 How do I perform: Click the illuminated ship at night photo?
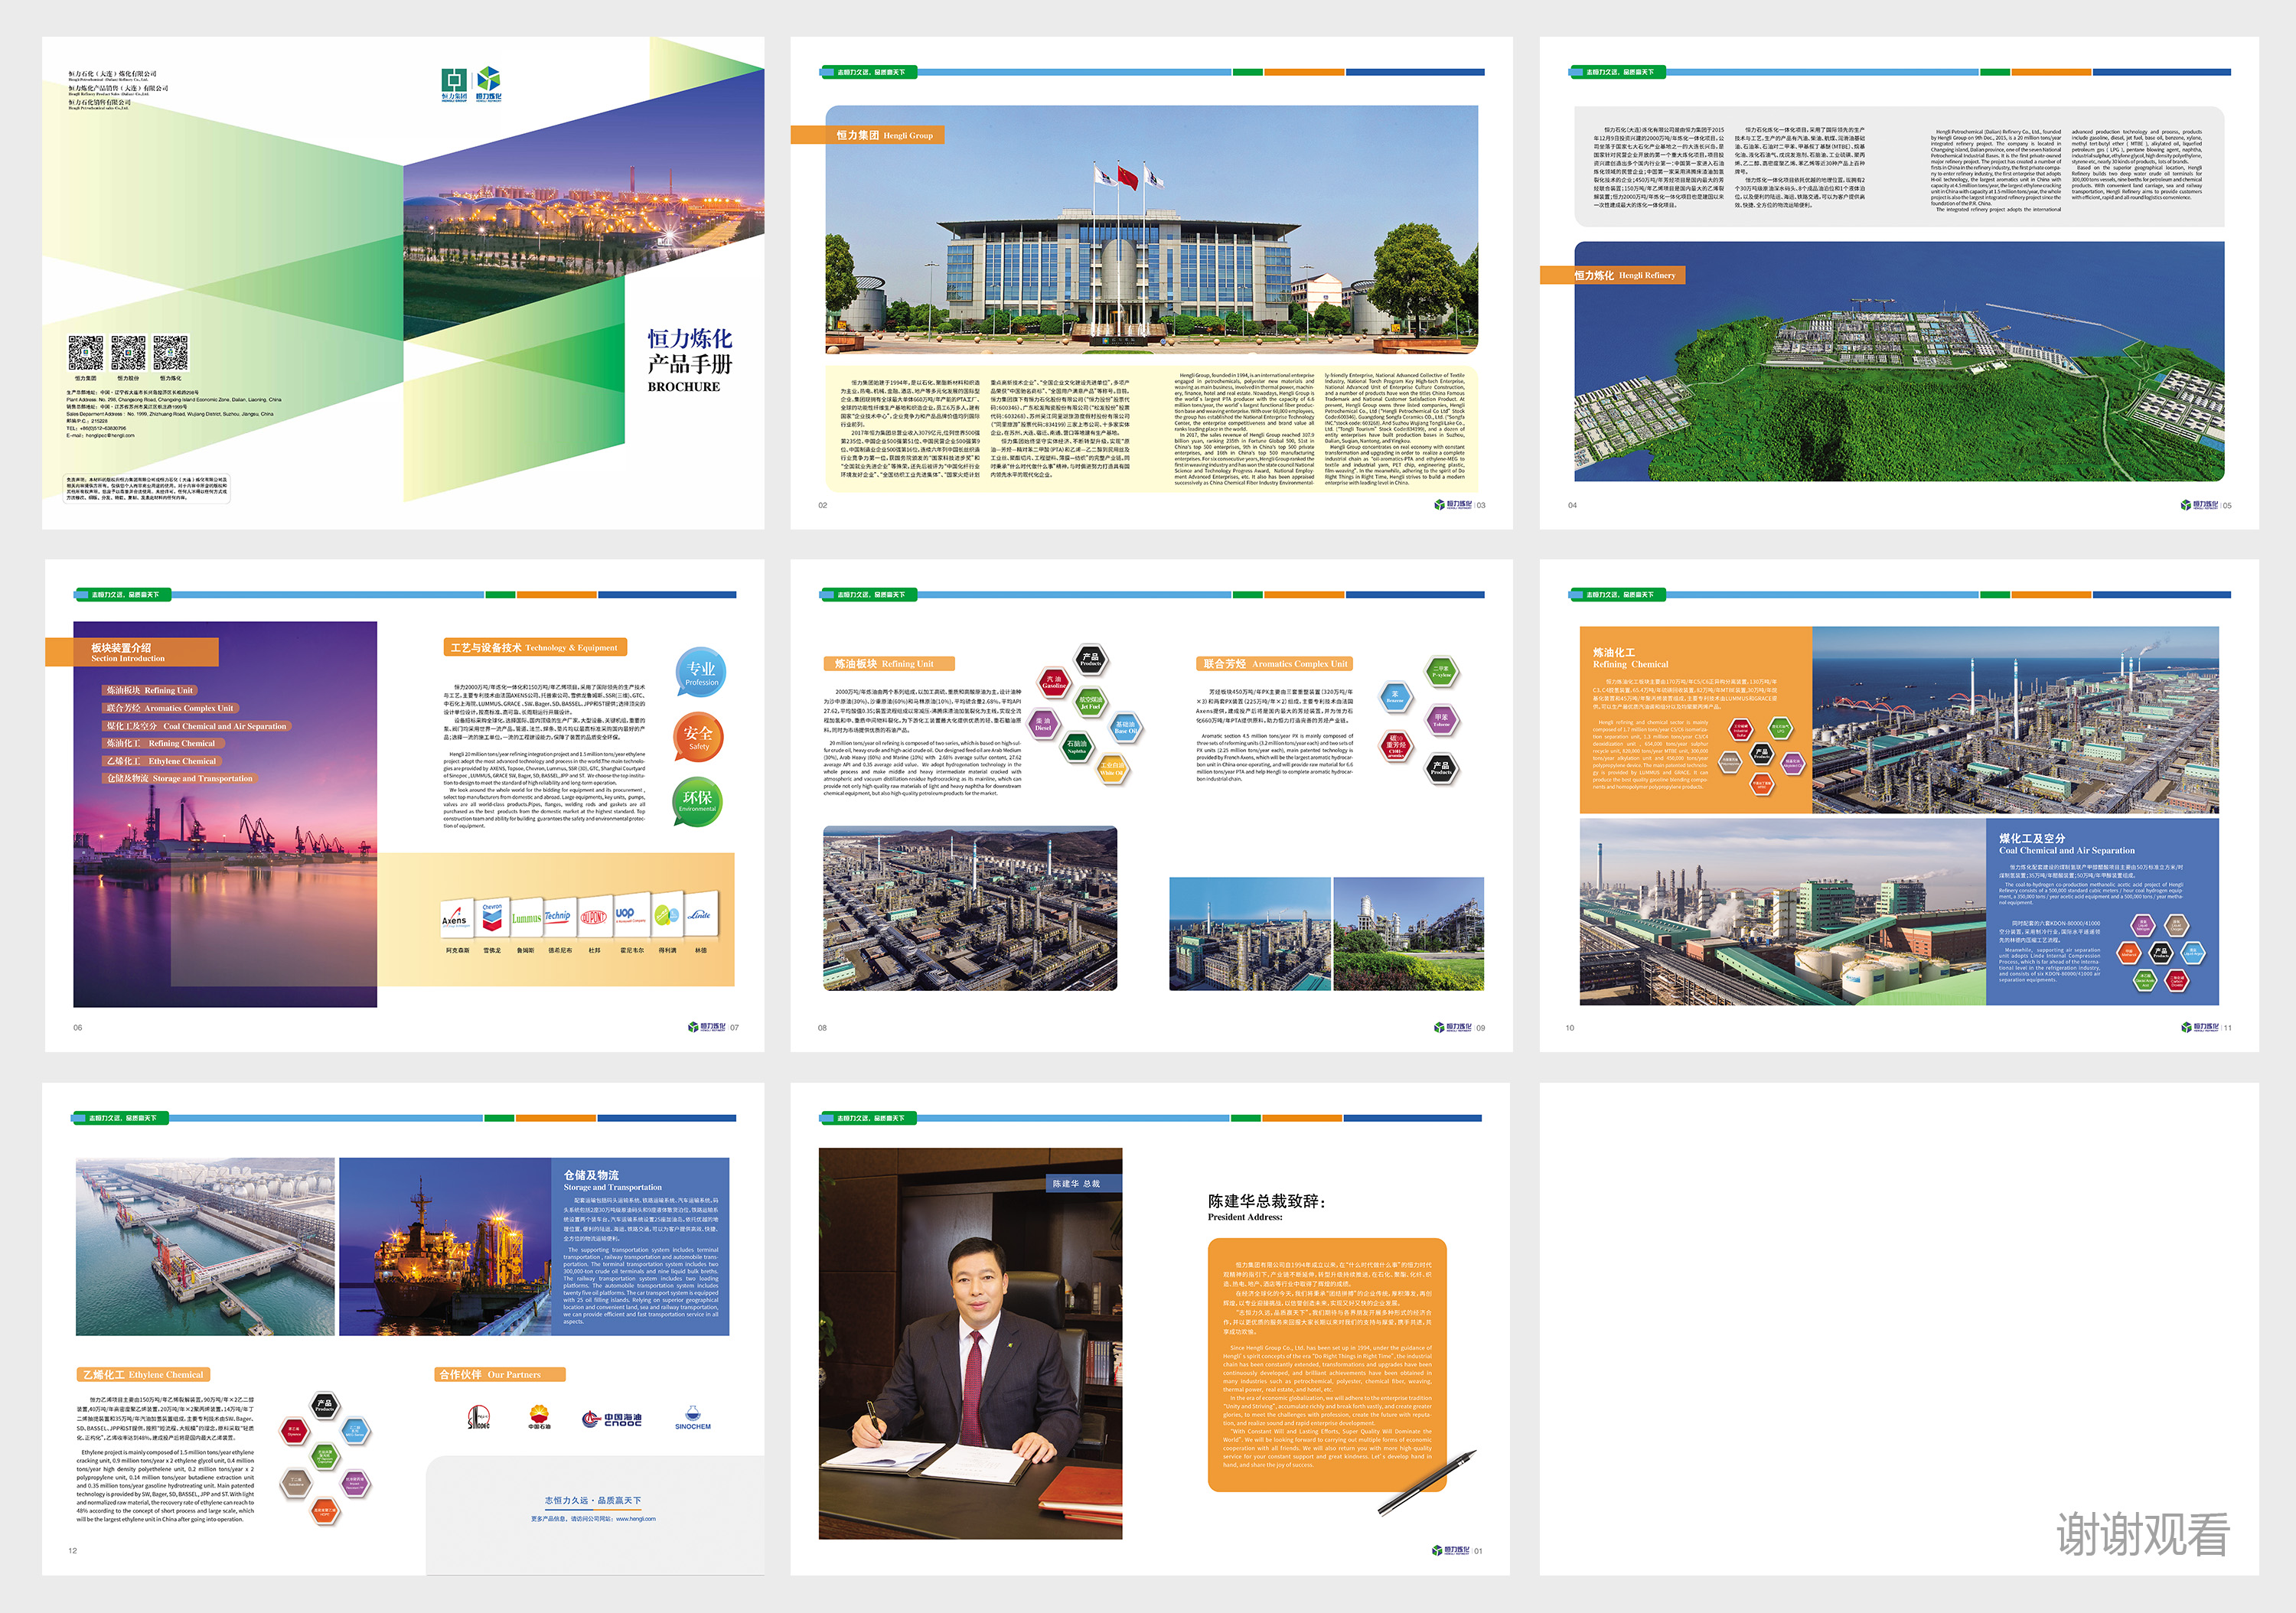click(x=445, y=1247)
